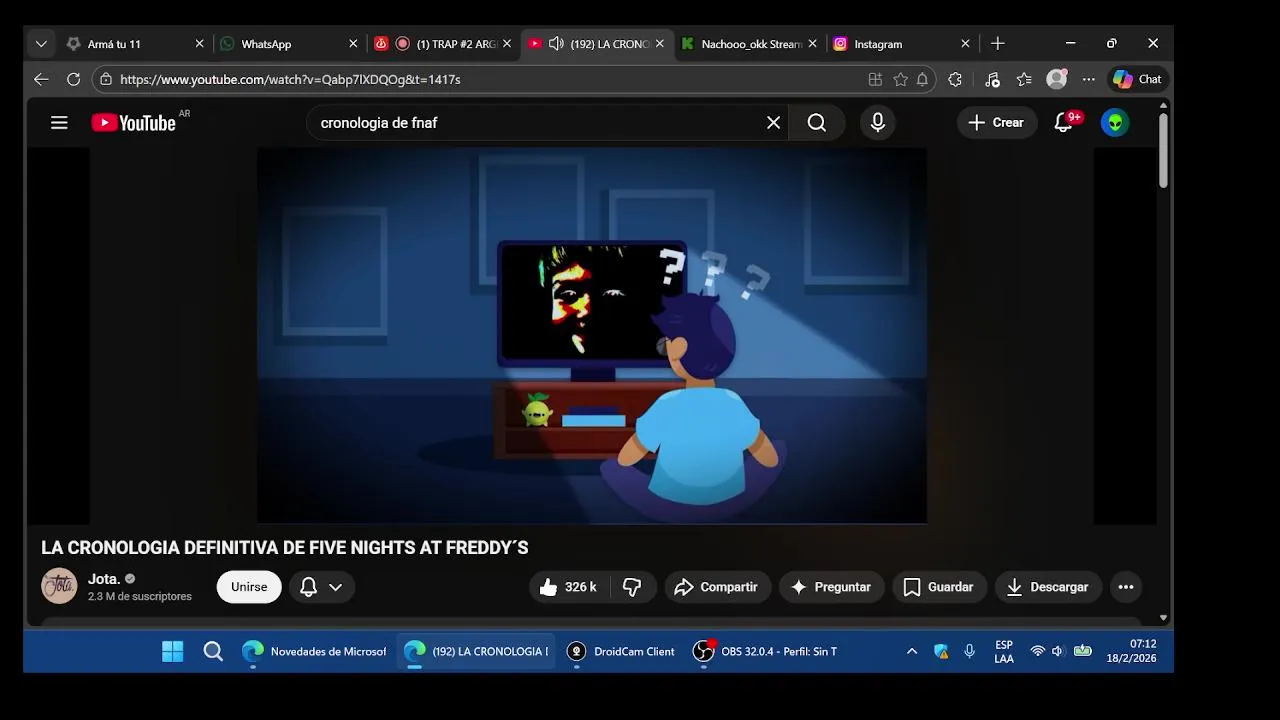This screenshot has height=720, width=1280.
Task: Click the browser address bar URL
Action: coord(290,79)
